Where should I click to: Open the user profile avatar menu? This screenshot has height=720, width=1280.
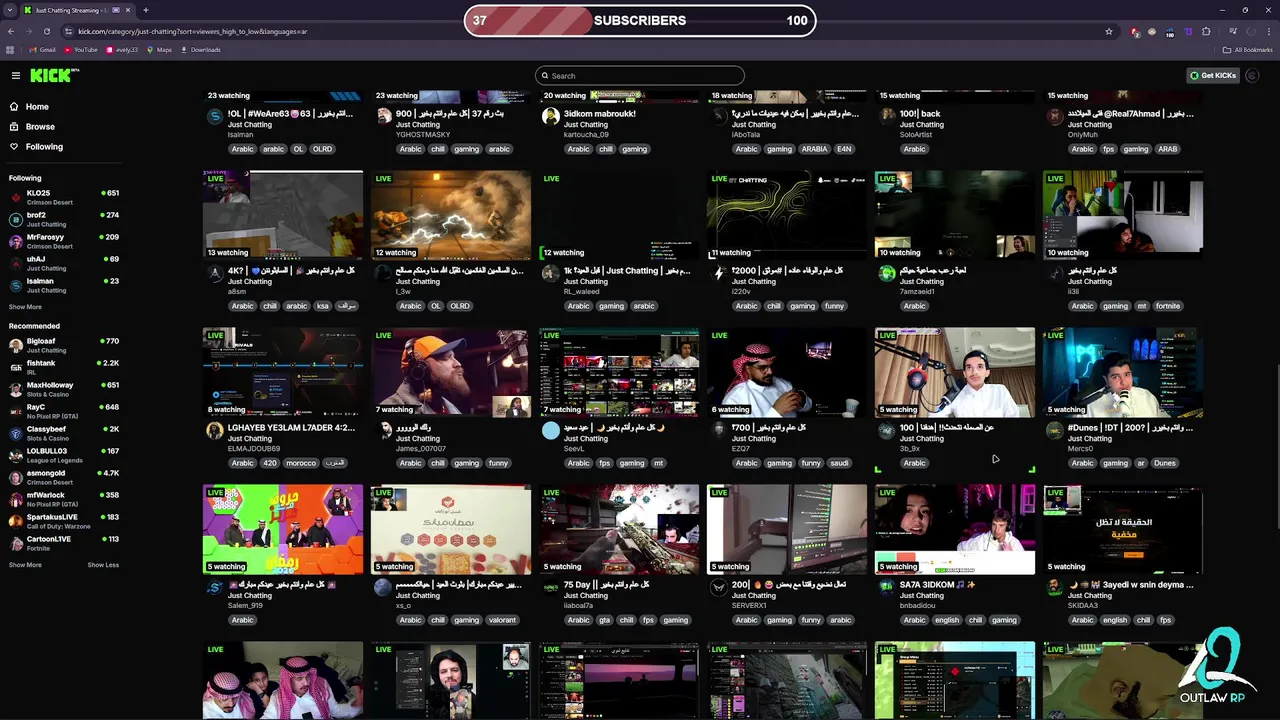[x=1254, y=76]
